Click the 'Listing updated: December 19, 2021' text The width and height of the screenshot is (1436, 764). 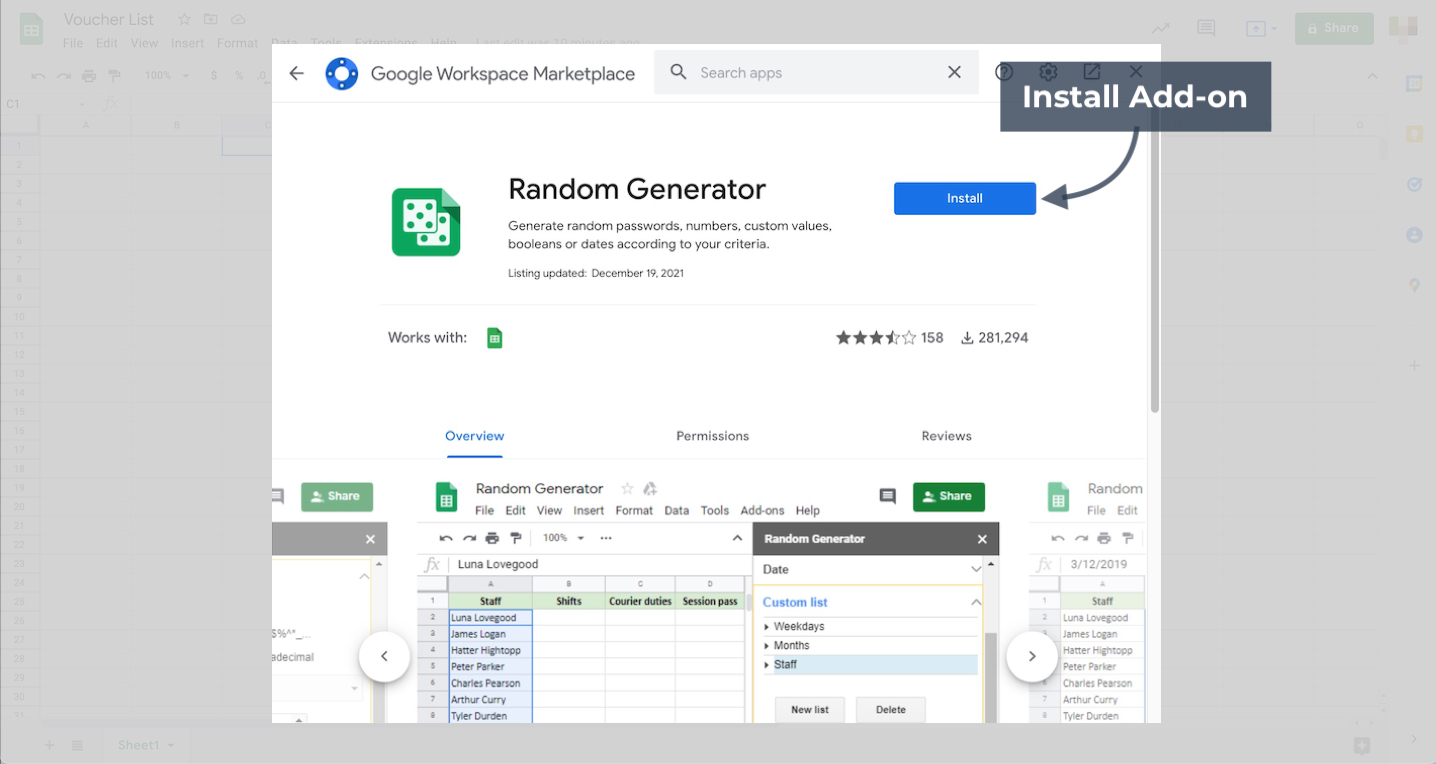tap(596, 273)
